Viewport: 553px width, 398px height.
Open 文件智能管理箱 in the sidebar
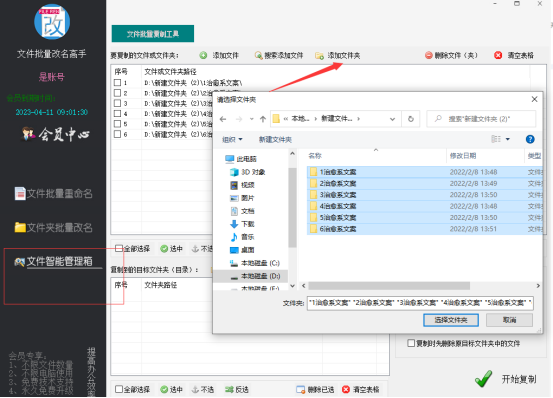coord(54,261)
